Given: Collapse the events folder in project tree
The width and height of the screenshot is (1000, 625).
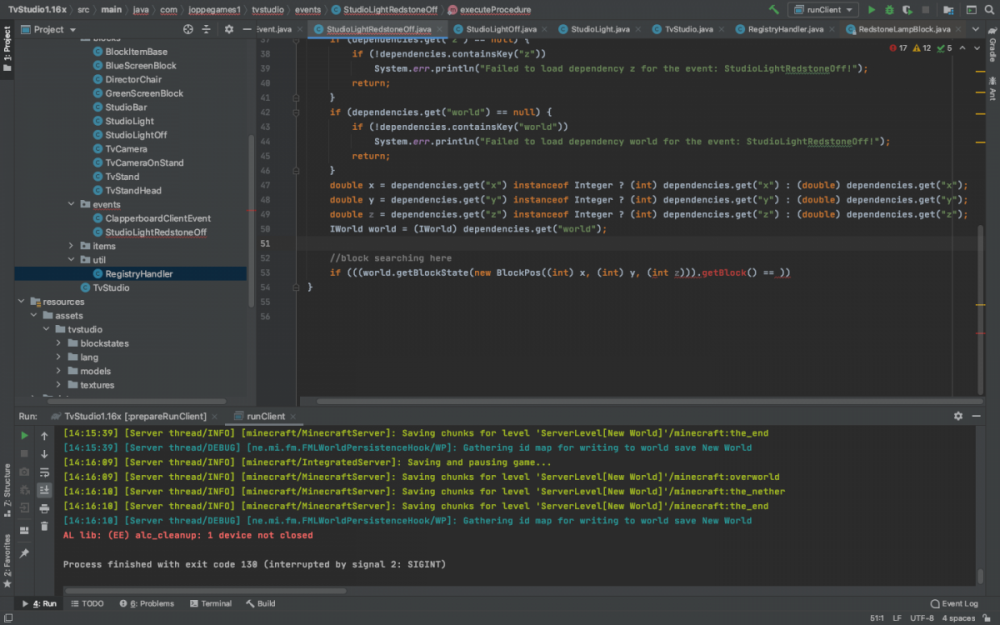Looking at the screenshot, I should [x=71, y=204].
